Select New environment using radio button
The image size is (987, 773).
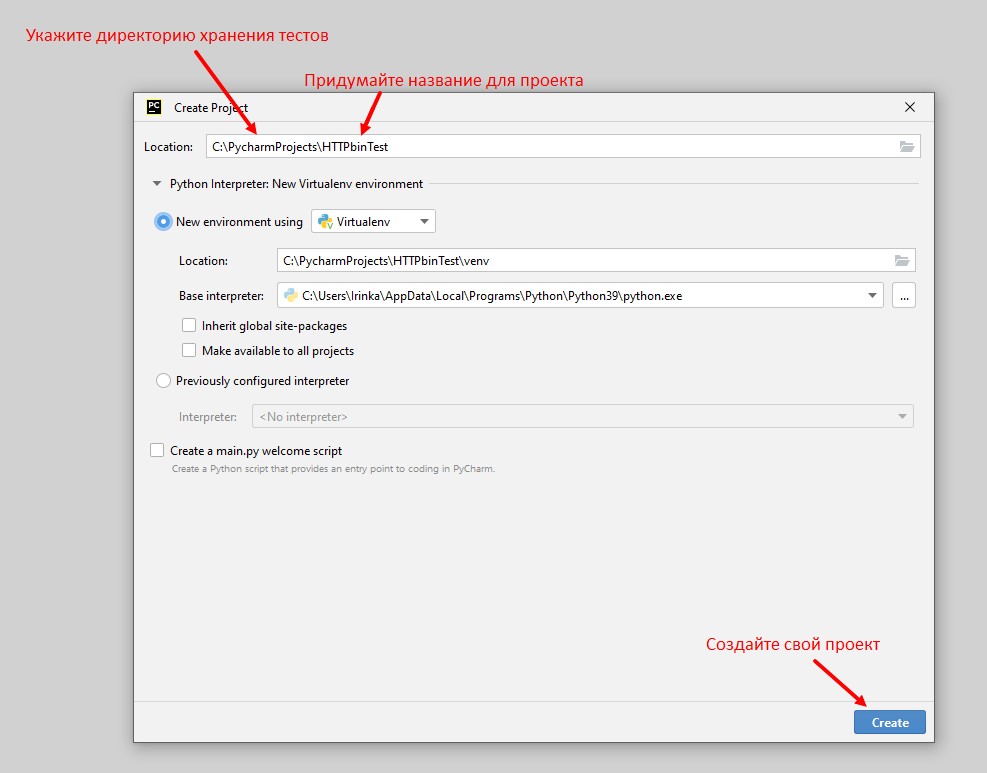point(163,222)
